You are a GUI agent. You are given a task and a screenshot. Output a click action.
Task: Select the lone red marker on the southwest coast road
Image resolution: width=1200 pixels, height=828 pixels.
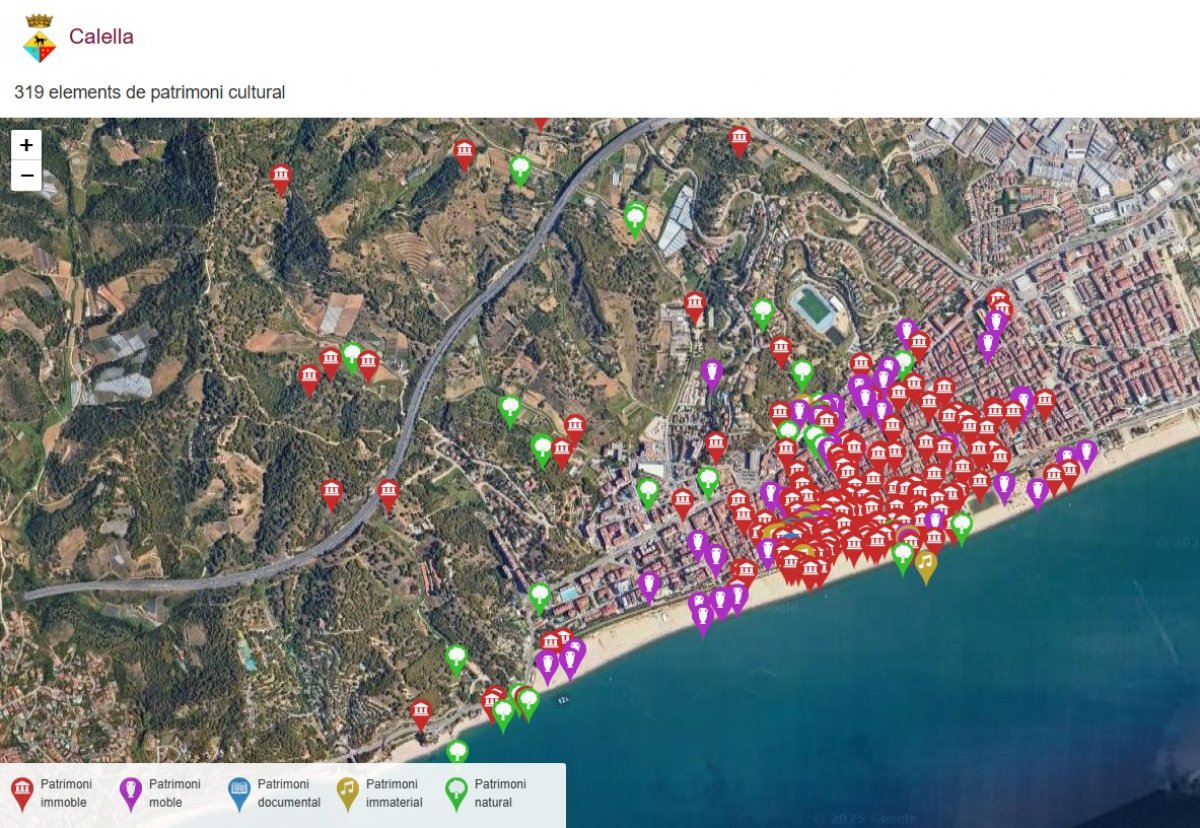tap(421, 713)
